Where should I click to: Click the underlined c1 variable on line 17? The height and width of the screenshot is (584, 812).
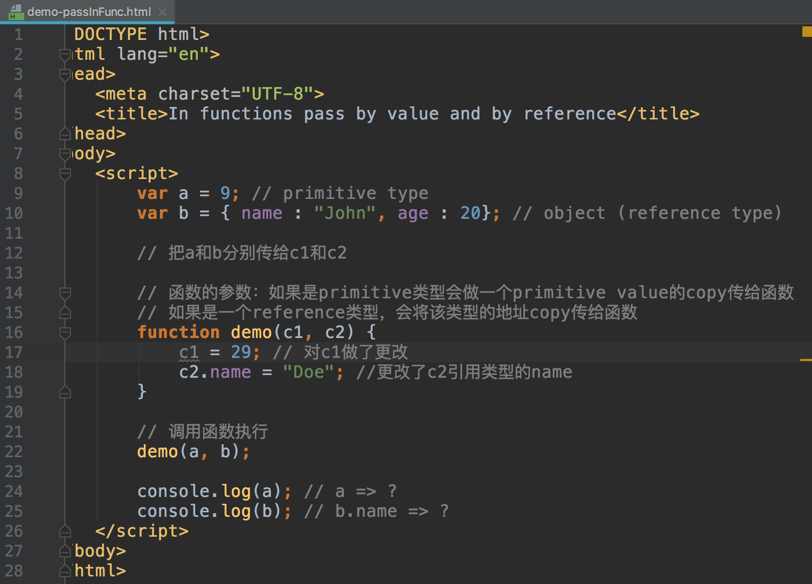coord(189,353)
